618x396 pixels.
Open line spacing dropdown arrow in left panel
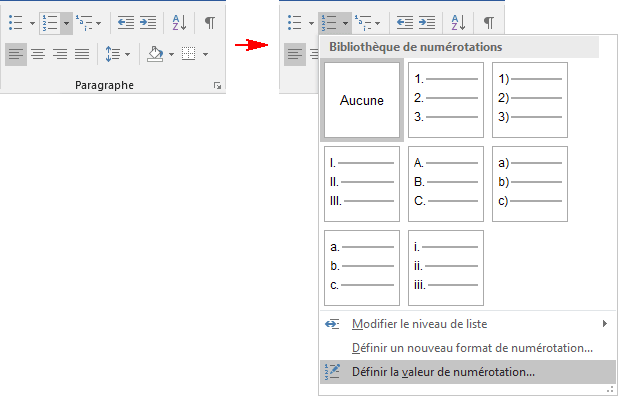click(x=127, y=54)
